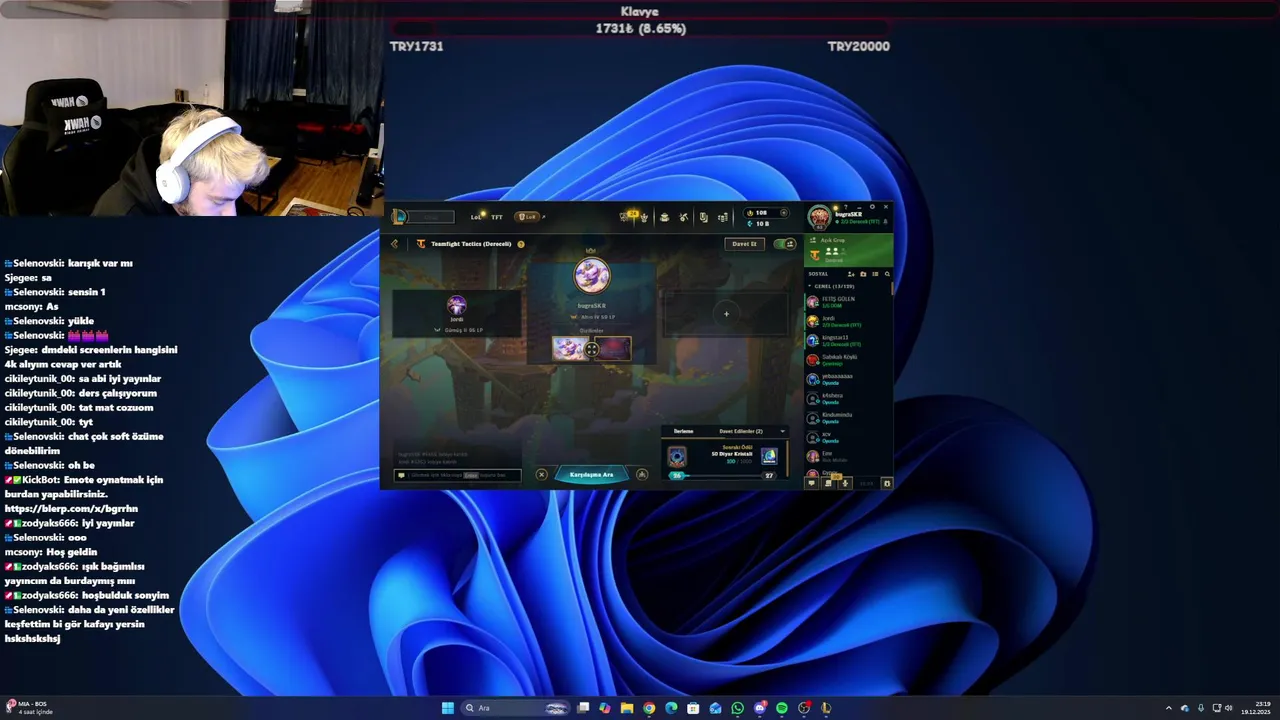Click the Davet Et invite button
Viewport: 1280px width, 720px height.
coord(745,244)
